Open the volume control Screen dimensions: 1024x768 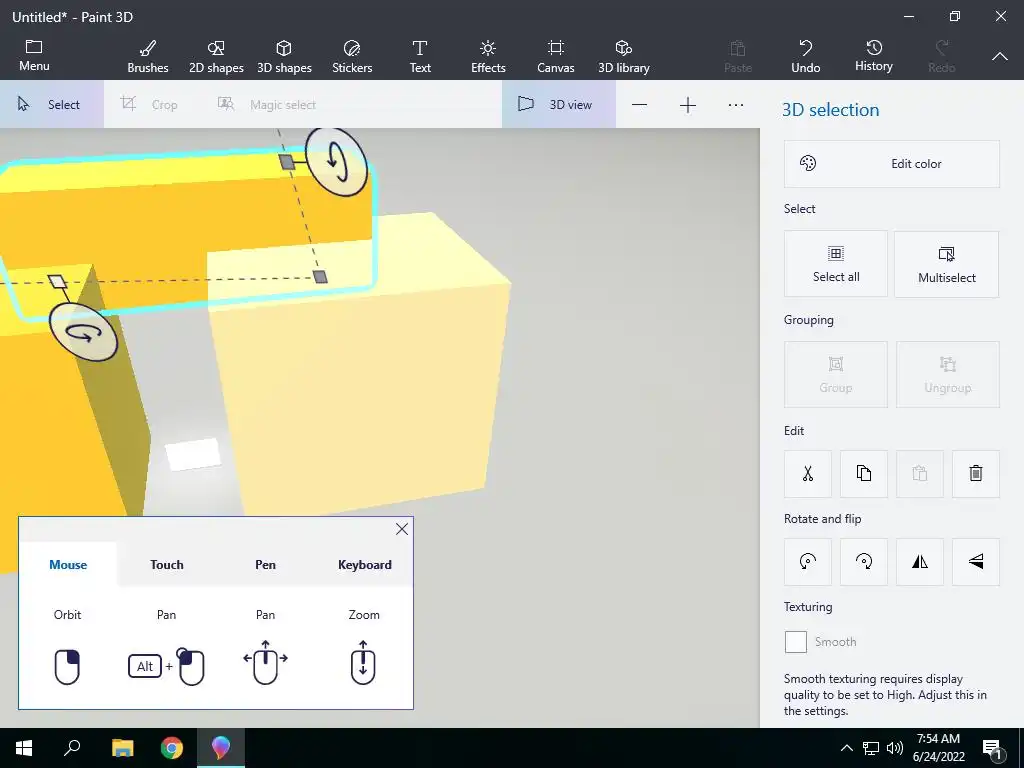(895, 748)
